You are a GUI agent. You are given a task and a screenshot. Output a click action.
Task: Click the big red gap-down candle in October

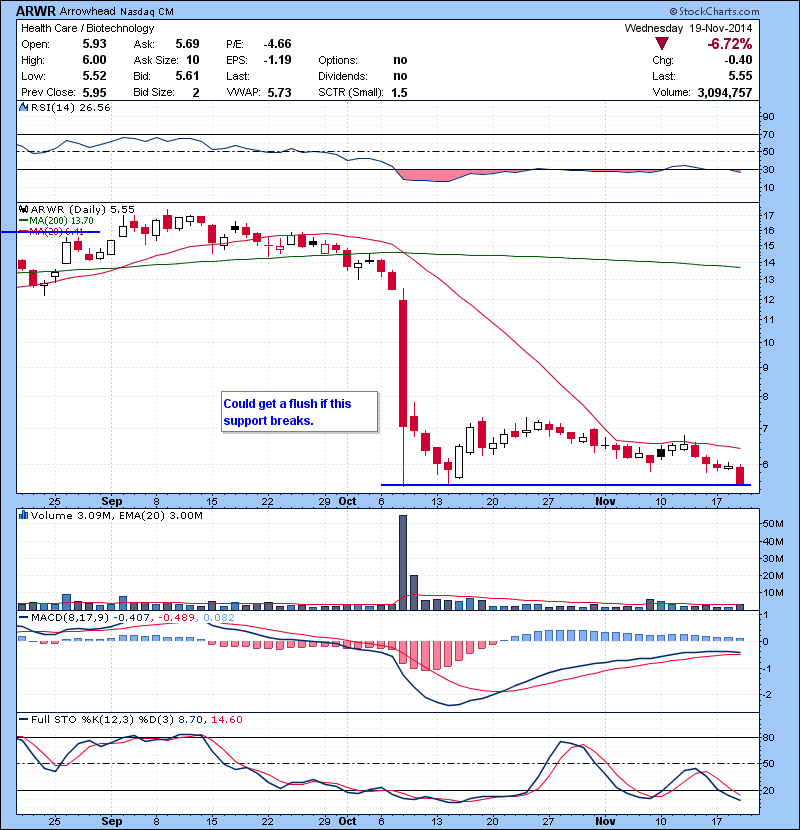(403, 363)
